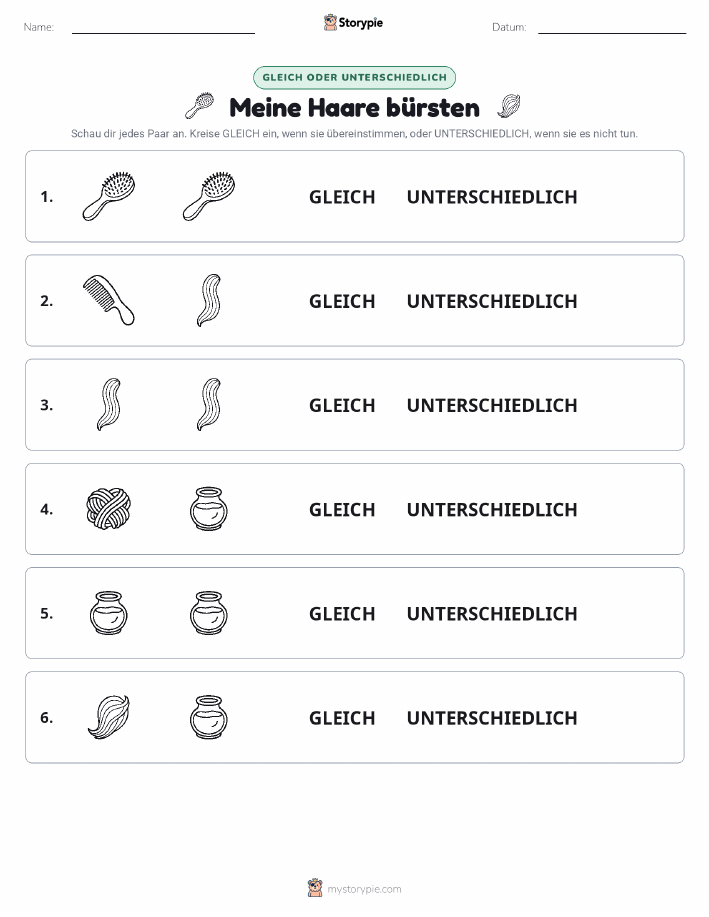This screenshot has width=709, height=917.
Task: Choose UNTERSCHIEDLICH for row 6
Action: [x=492, y=718]
